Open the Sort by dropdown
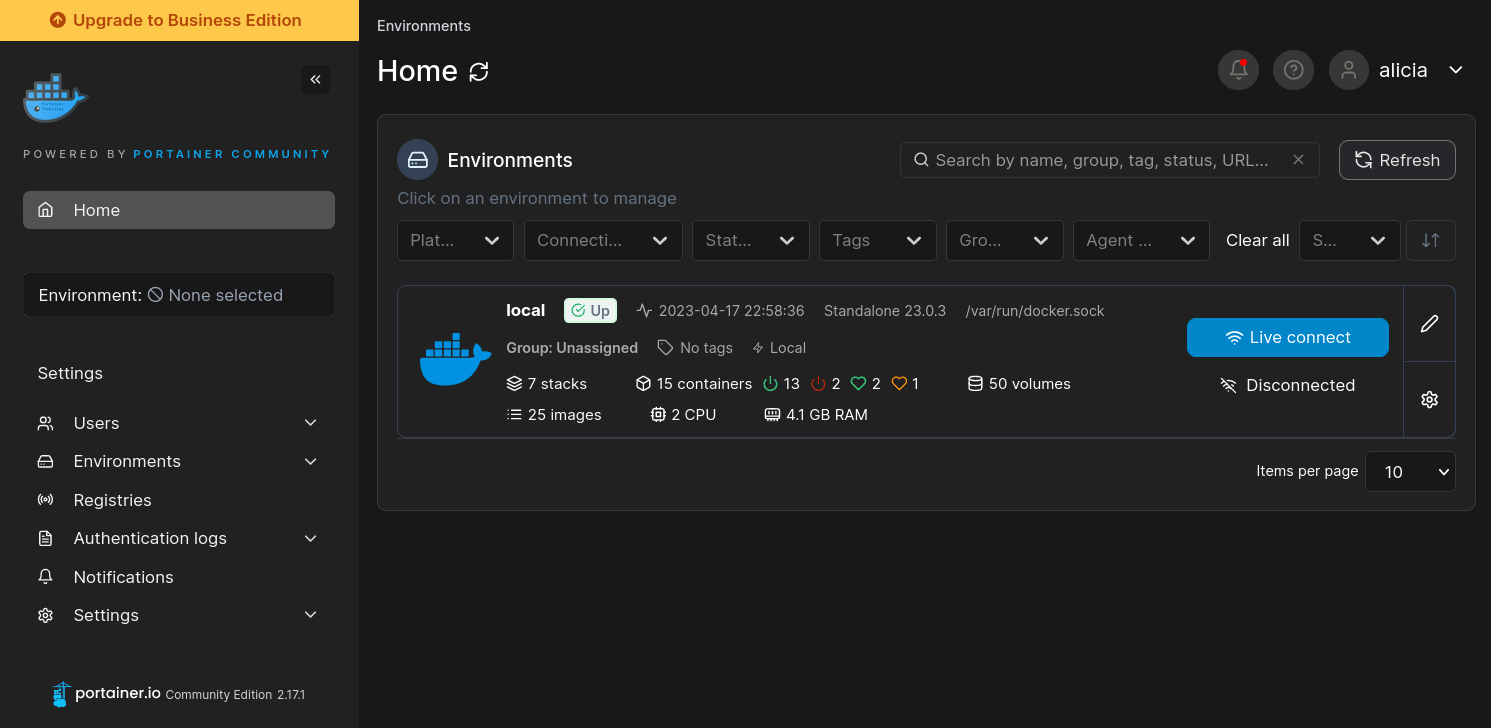The height and width of the screenshot is (728, 1491). pos(1349,241)
